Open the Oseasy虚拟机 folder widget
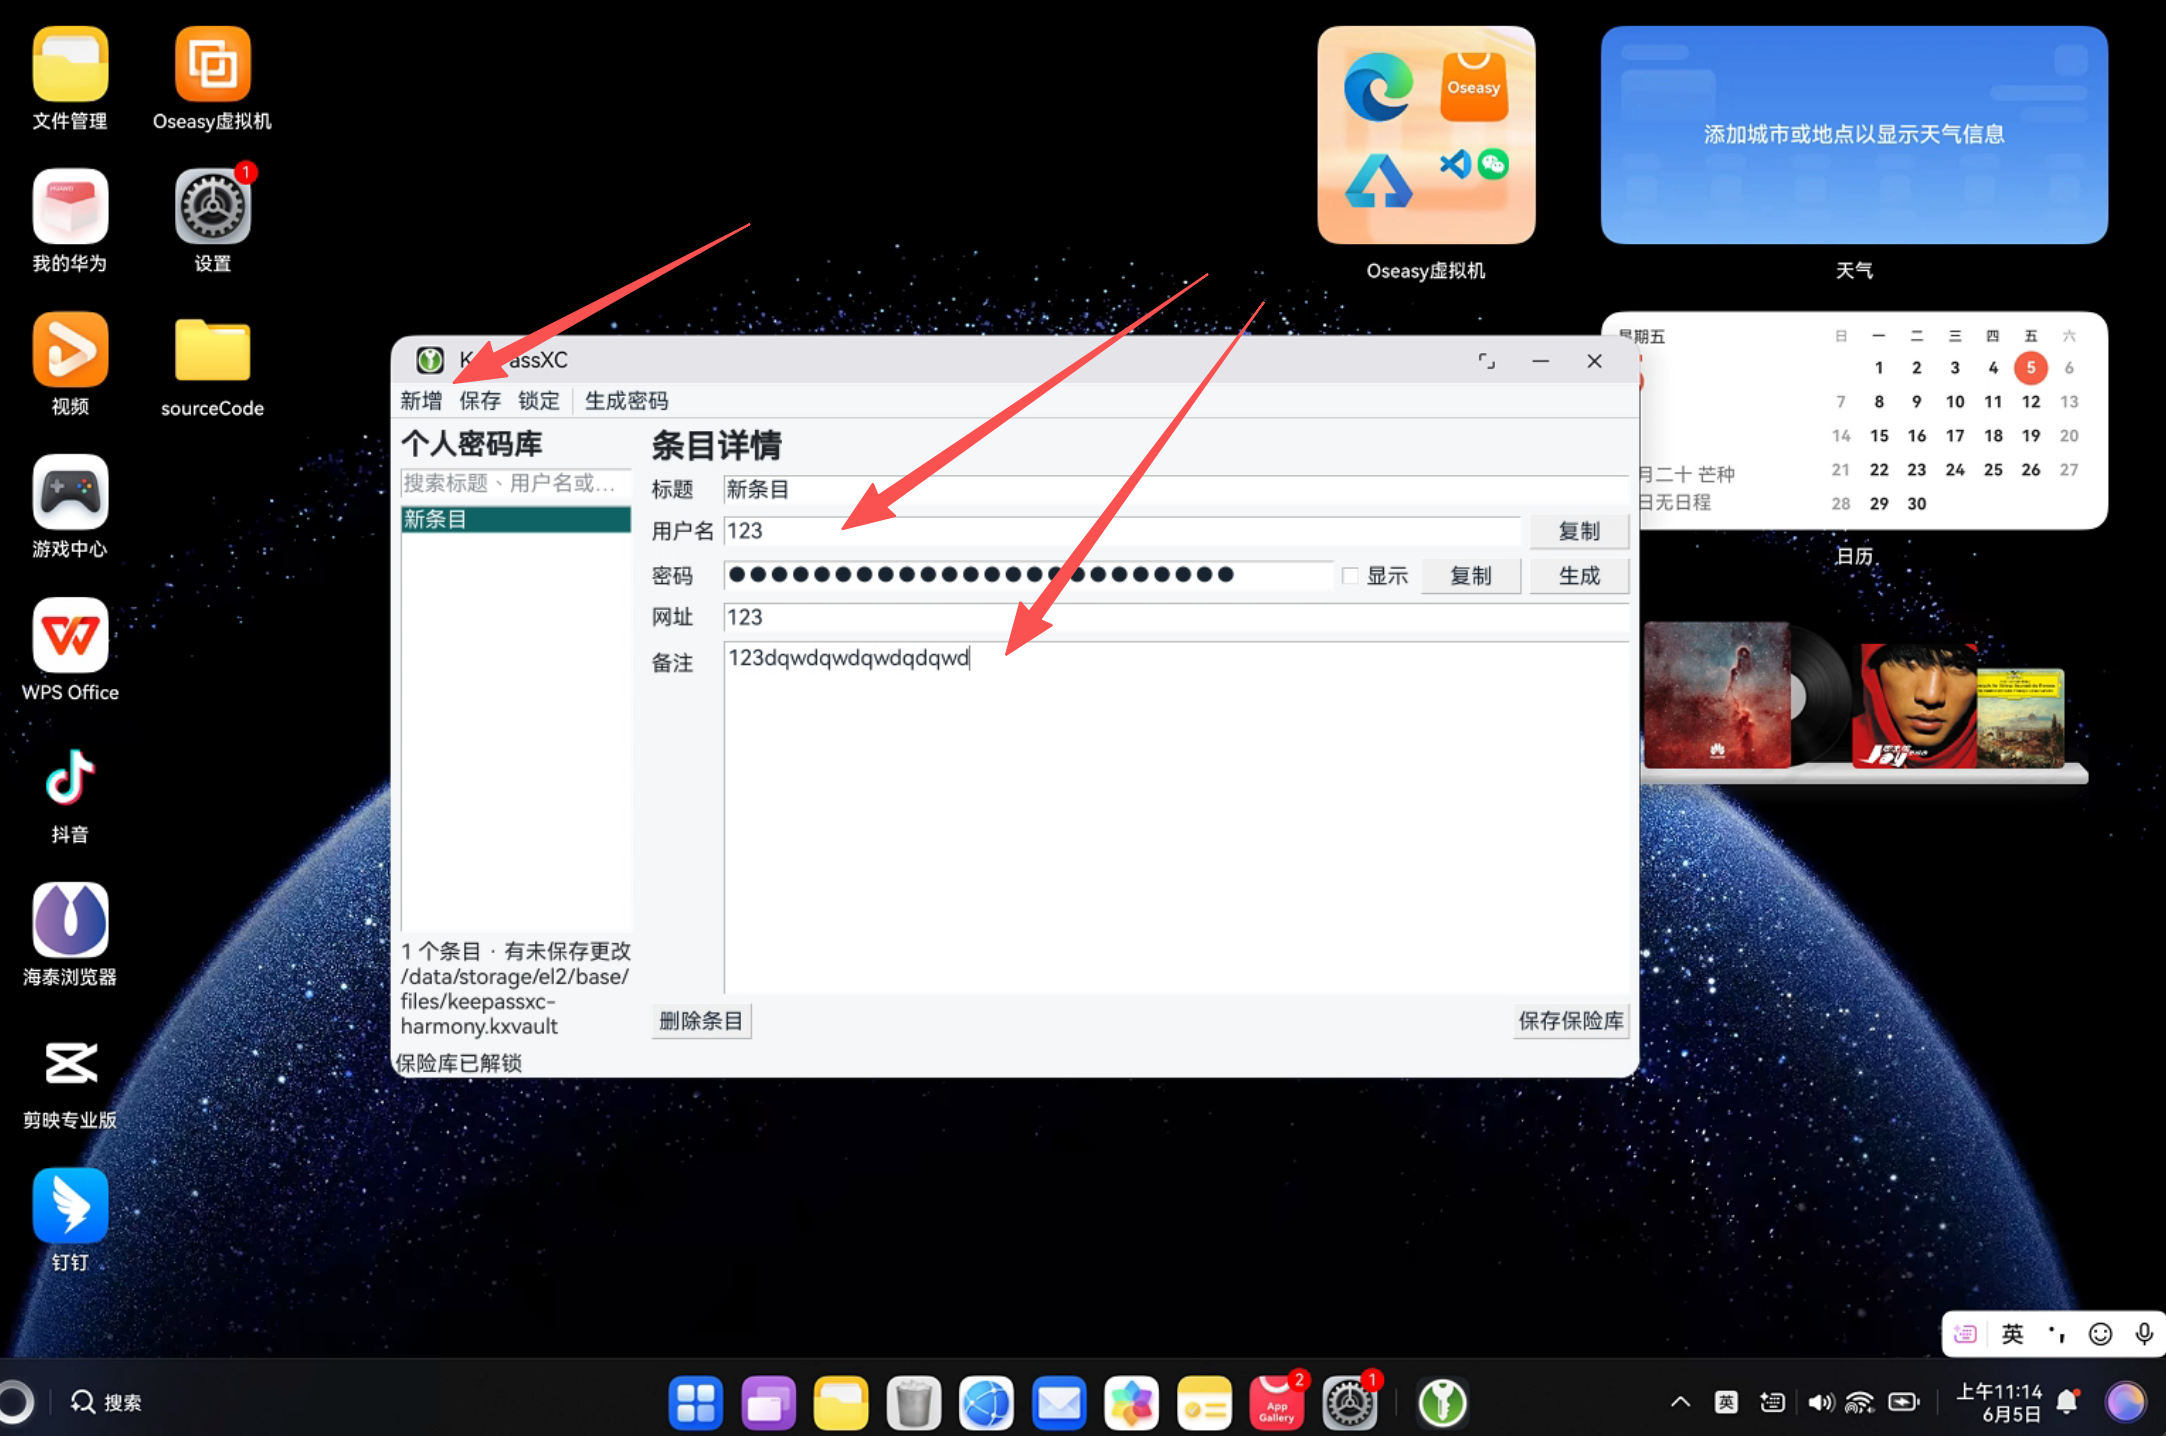The image size is (2166, 1436). coord(1427,135)
